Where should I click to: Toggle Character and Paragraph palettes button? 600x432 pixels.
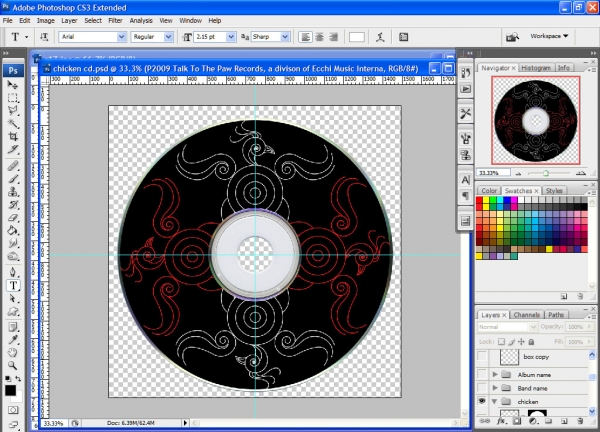(403, 37)
